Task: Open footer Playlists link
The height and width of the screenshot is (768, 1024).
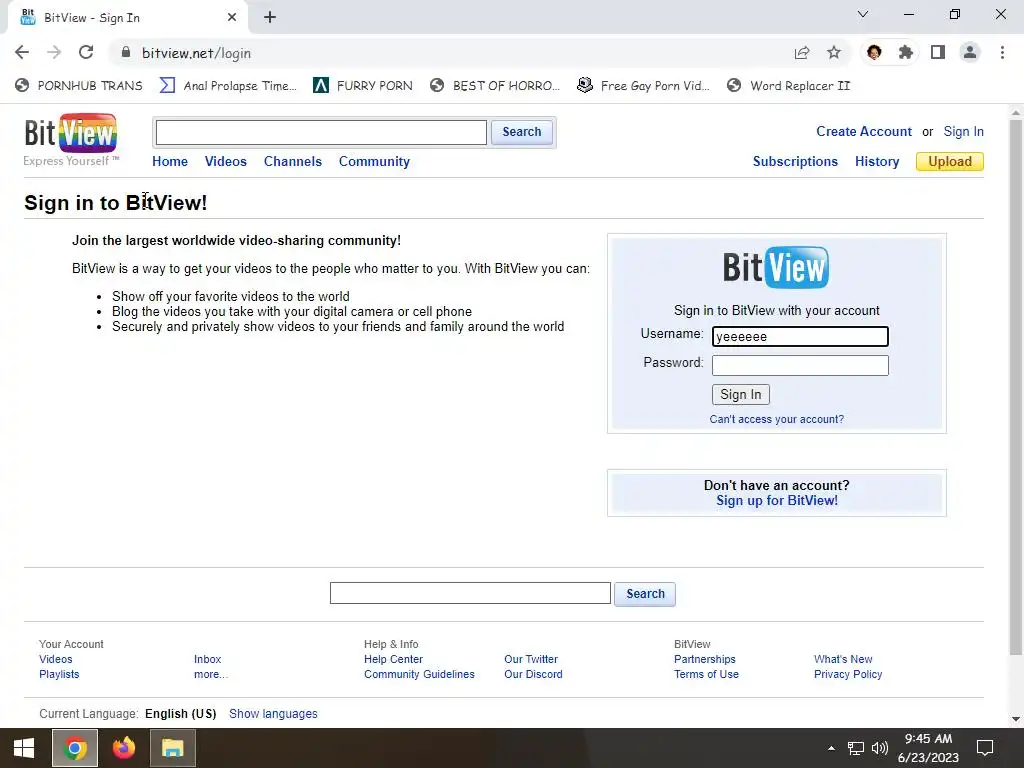Action: [59, 674]
